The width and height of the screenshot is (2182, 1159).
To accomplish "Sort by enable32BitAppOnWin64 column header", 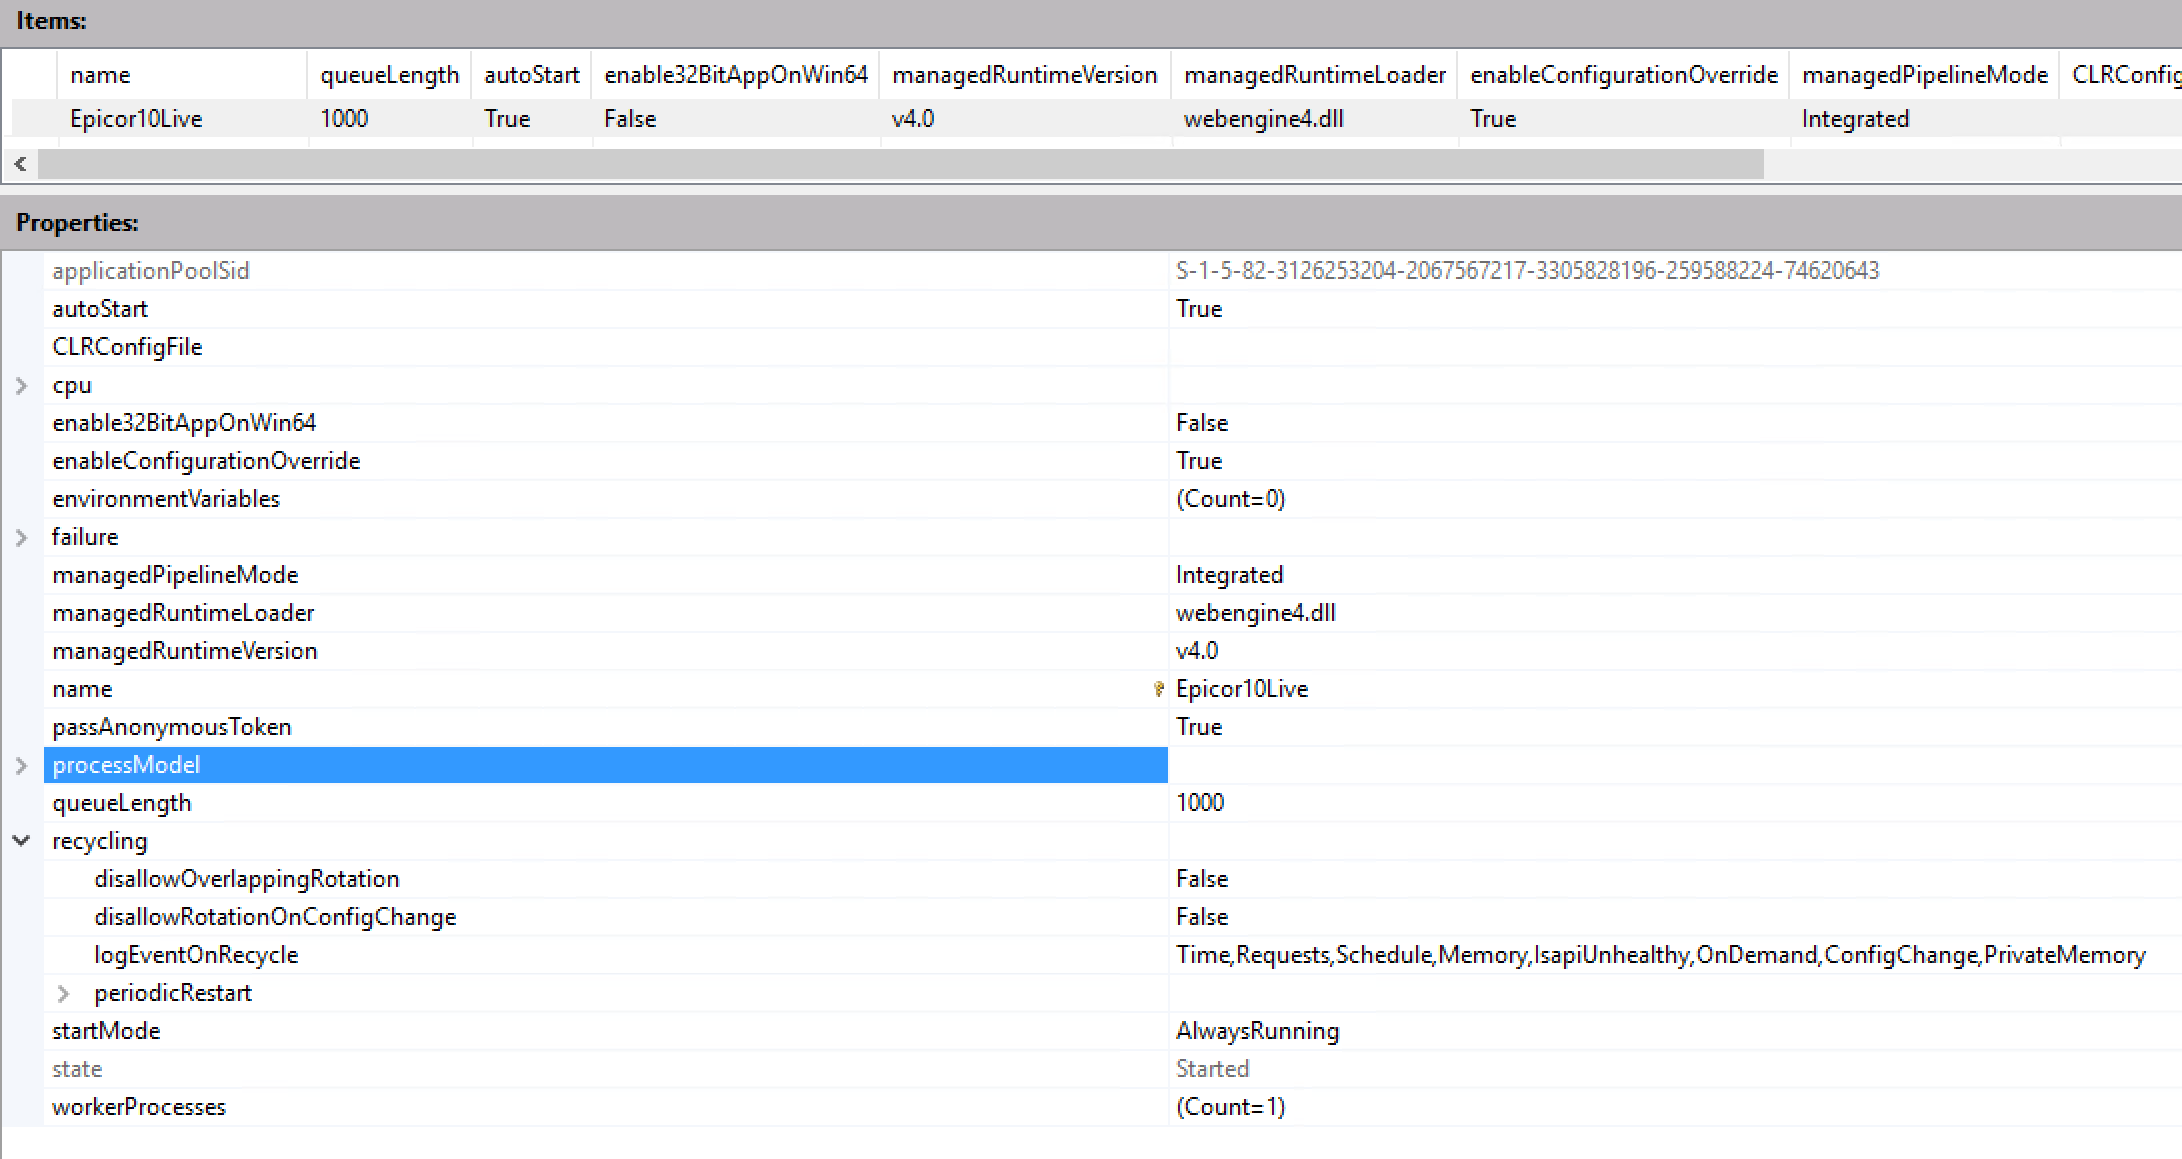I will [x=736, y=75].
